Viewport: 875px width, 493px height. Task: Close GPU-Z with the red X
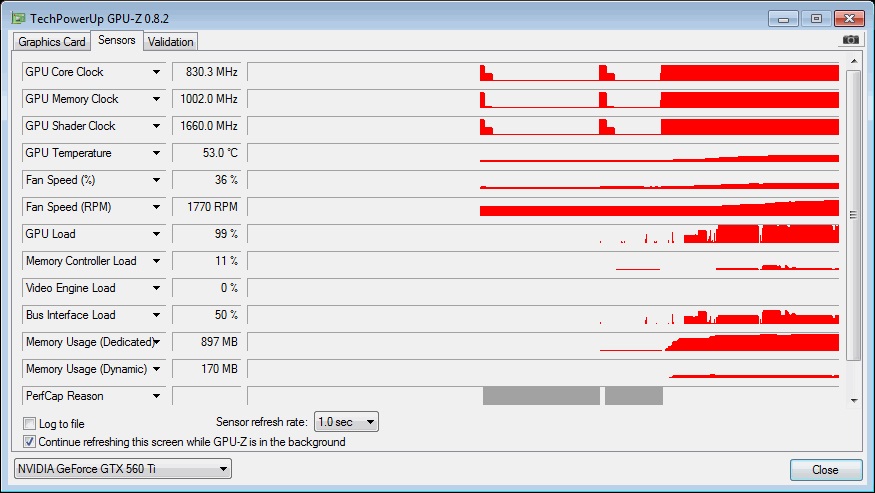(x=849, y=19)
